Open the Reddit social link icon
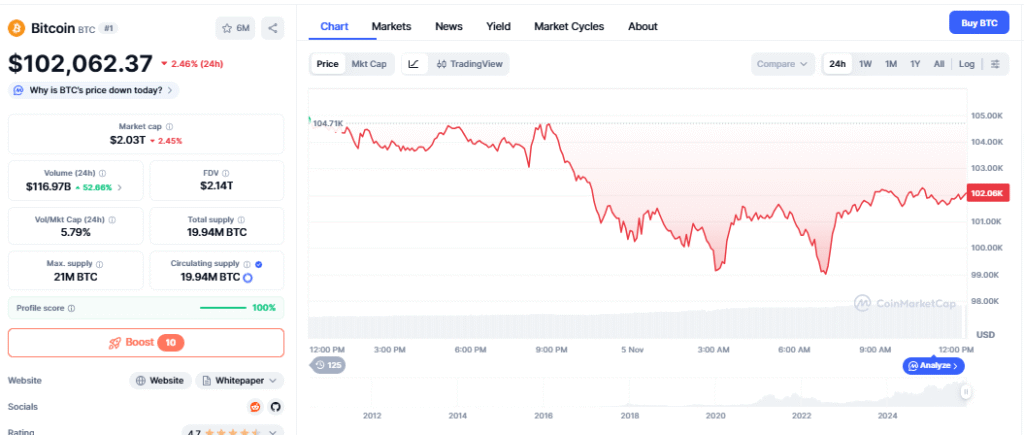Viewport: 1024px width, 435px height. [255, 406]
